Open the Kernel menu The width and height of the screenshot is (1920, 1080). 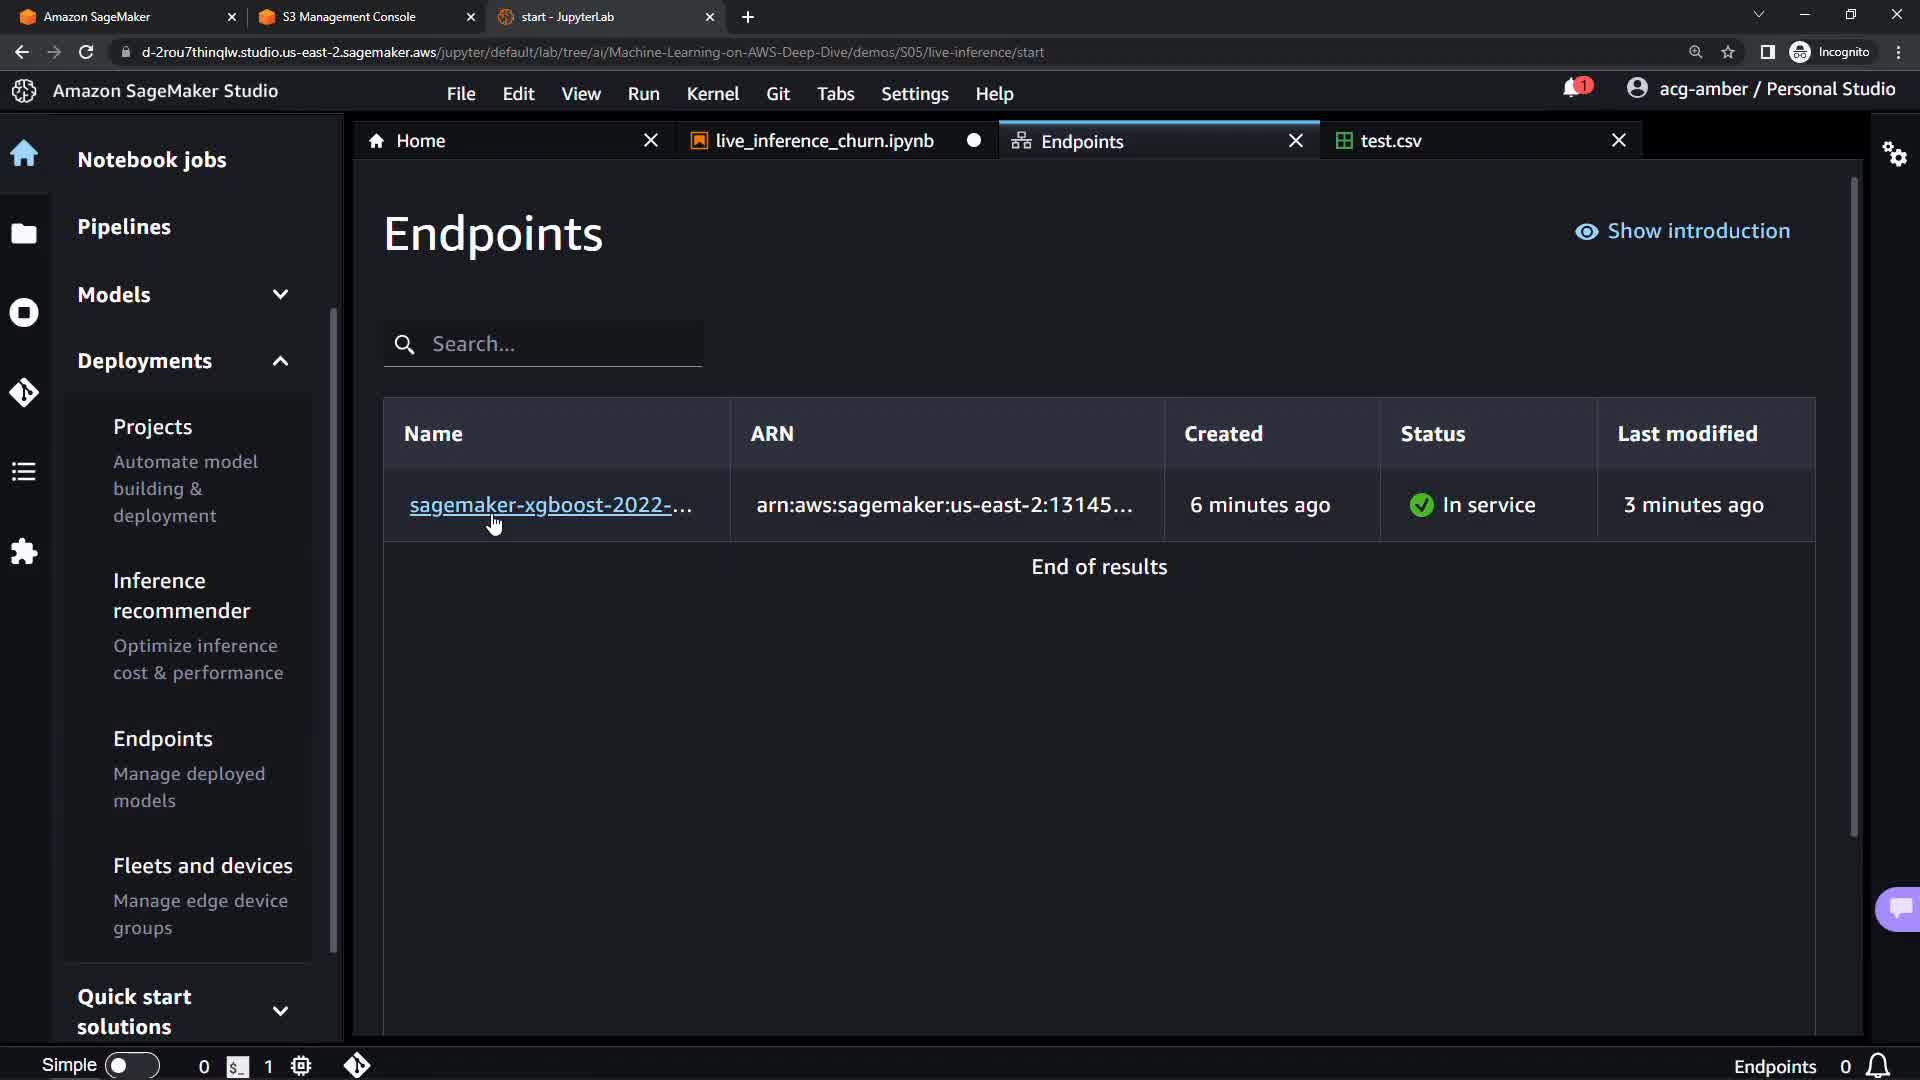click(x=712, y=94)
